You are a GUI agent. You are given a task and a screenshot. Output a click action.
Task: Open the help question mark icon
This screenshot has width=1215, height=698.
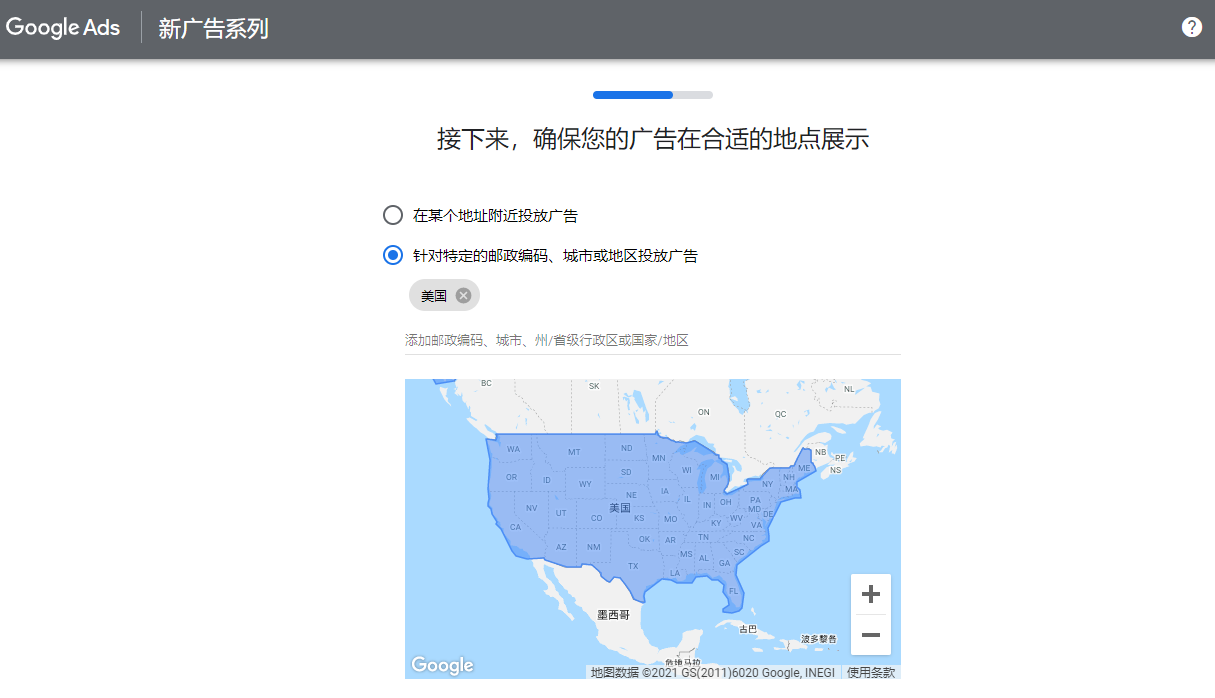pos(1191,27)
